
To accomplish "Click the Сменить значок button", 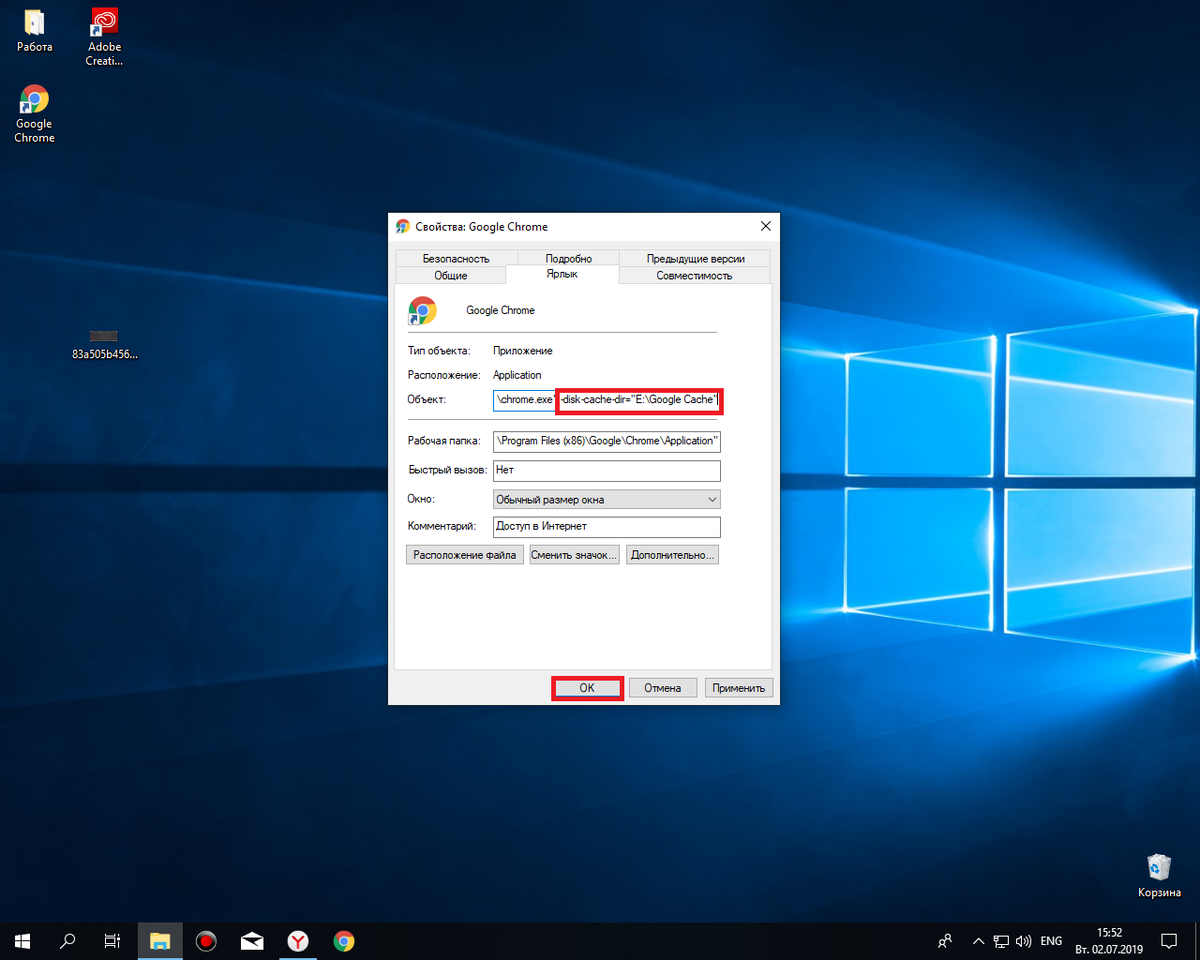I will click(574, 554).
